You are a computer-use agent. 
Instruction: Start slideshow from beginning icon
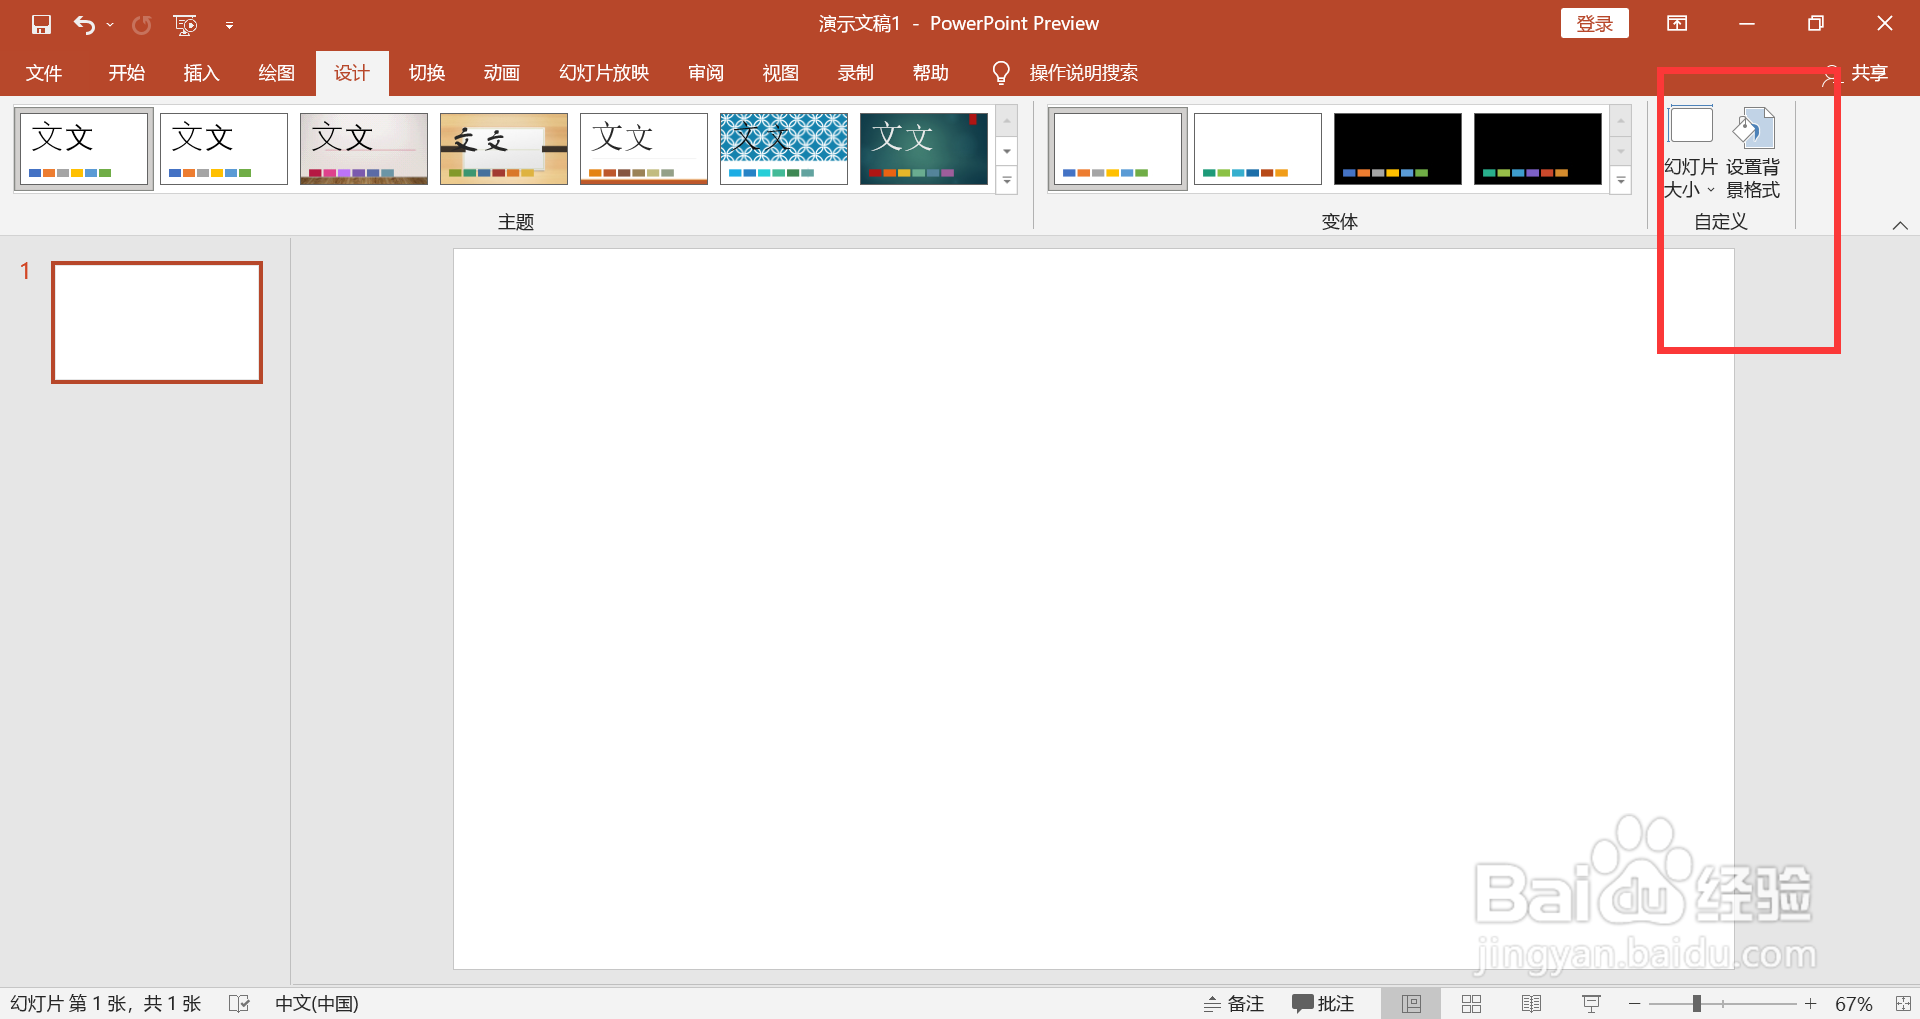(x=185, y=24)
